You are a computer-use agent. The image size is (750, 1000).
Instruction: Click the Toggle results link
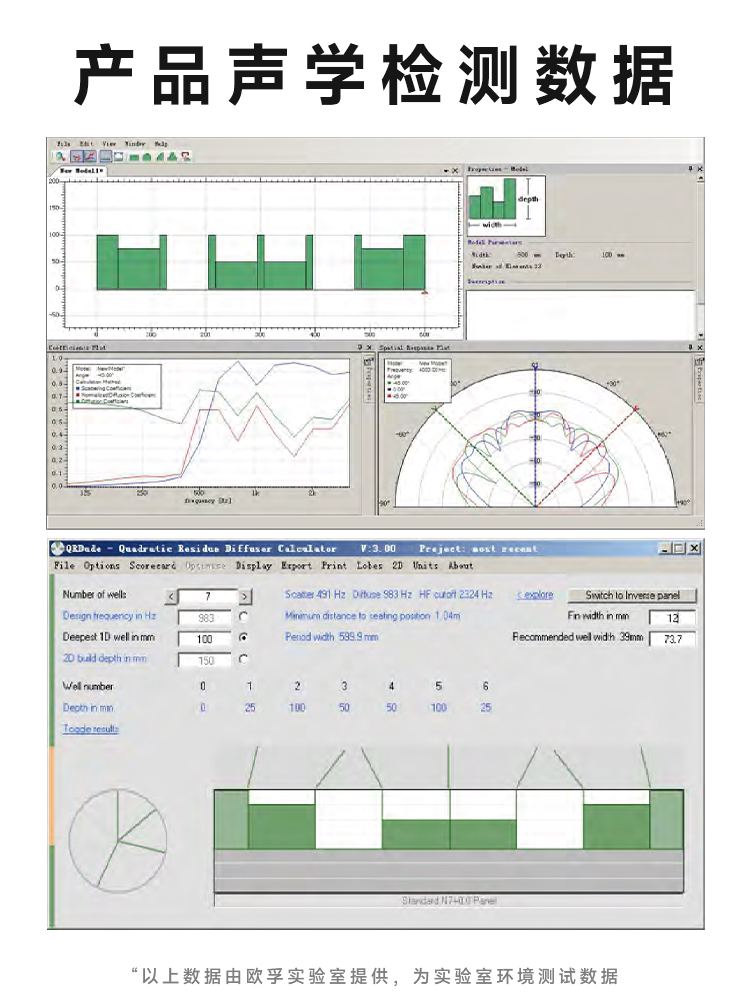pyautogui.click(x=91, y=729)
